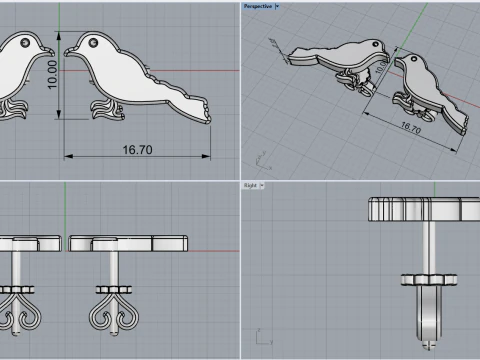Select the heart-shaped clasp under the full bird in bottom-left view

(114, 311)
